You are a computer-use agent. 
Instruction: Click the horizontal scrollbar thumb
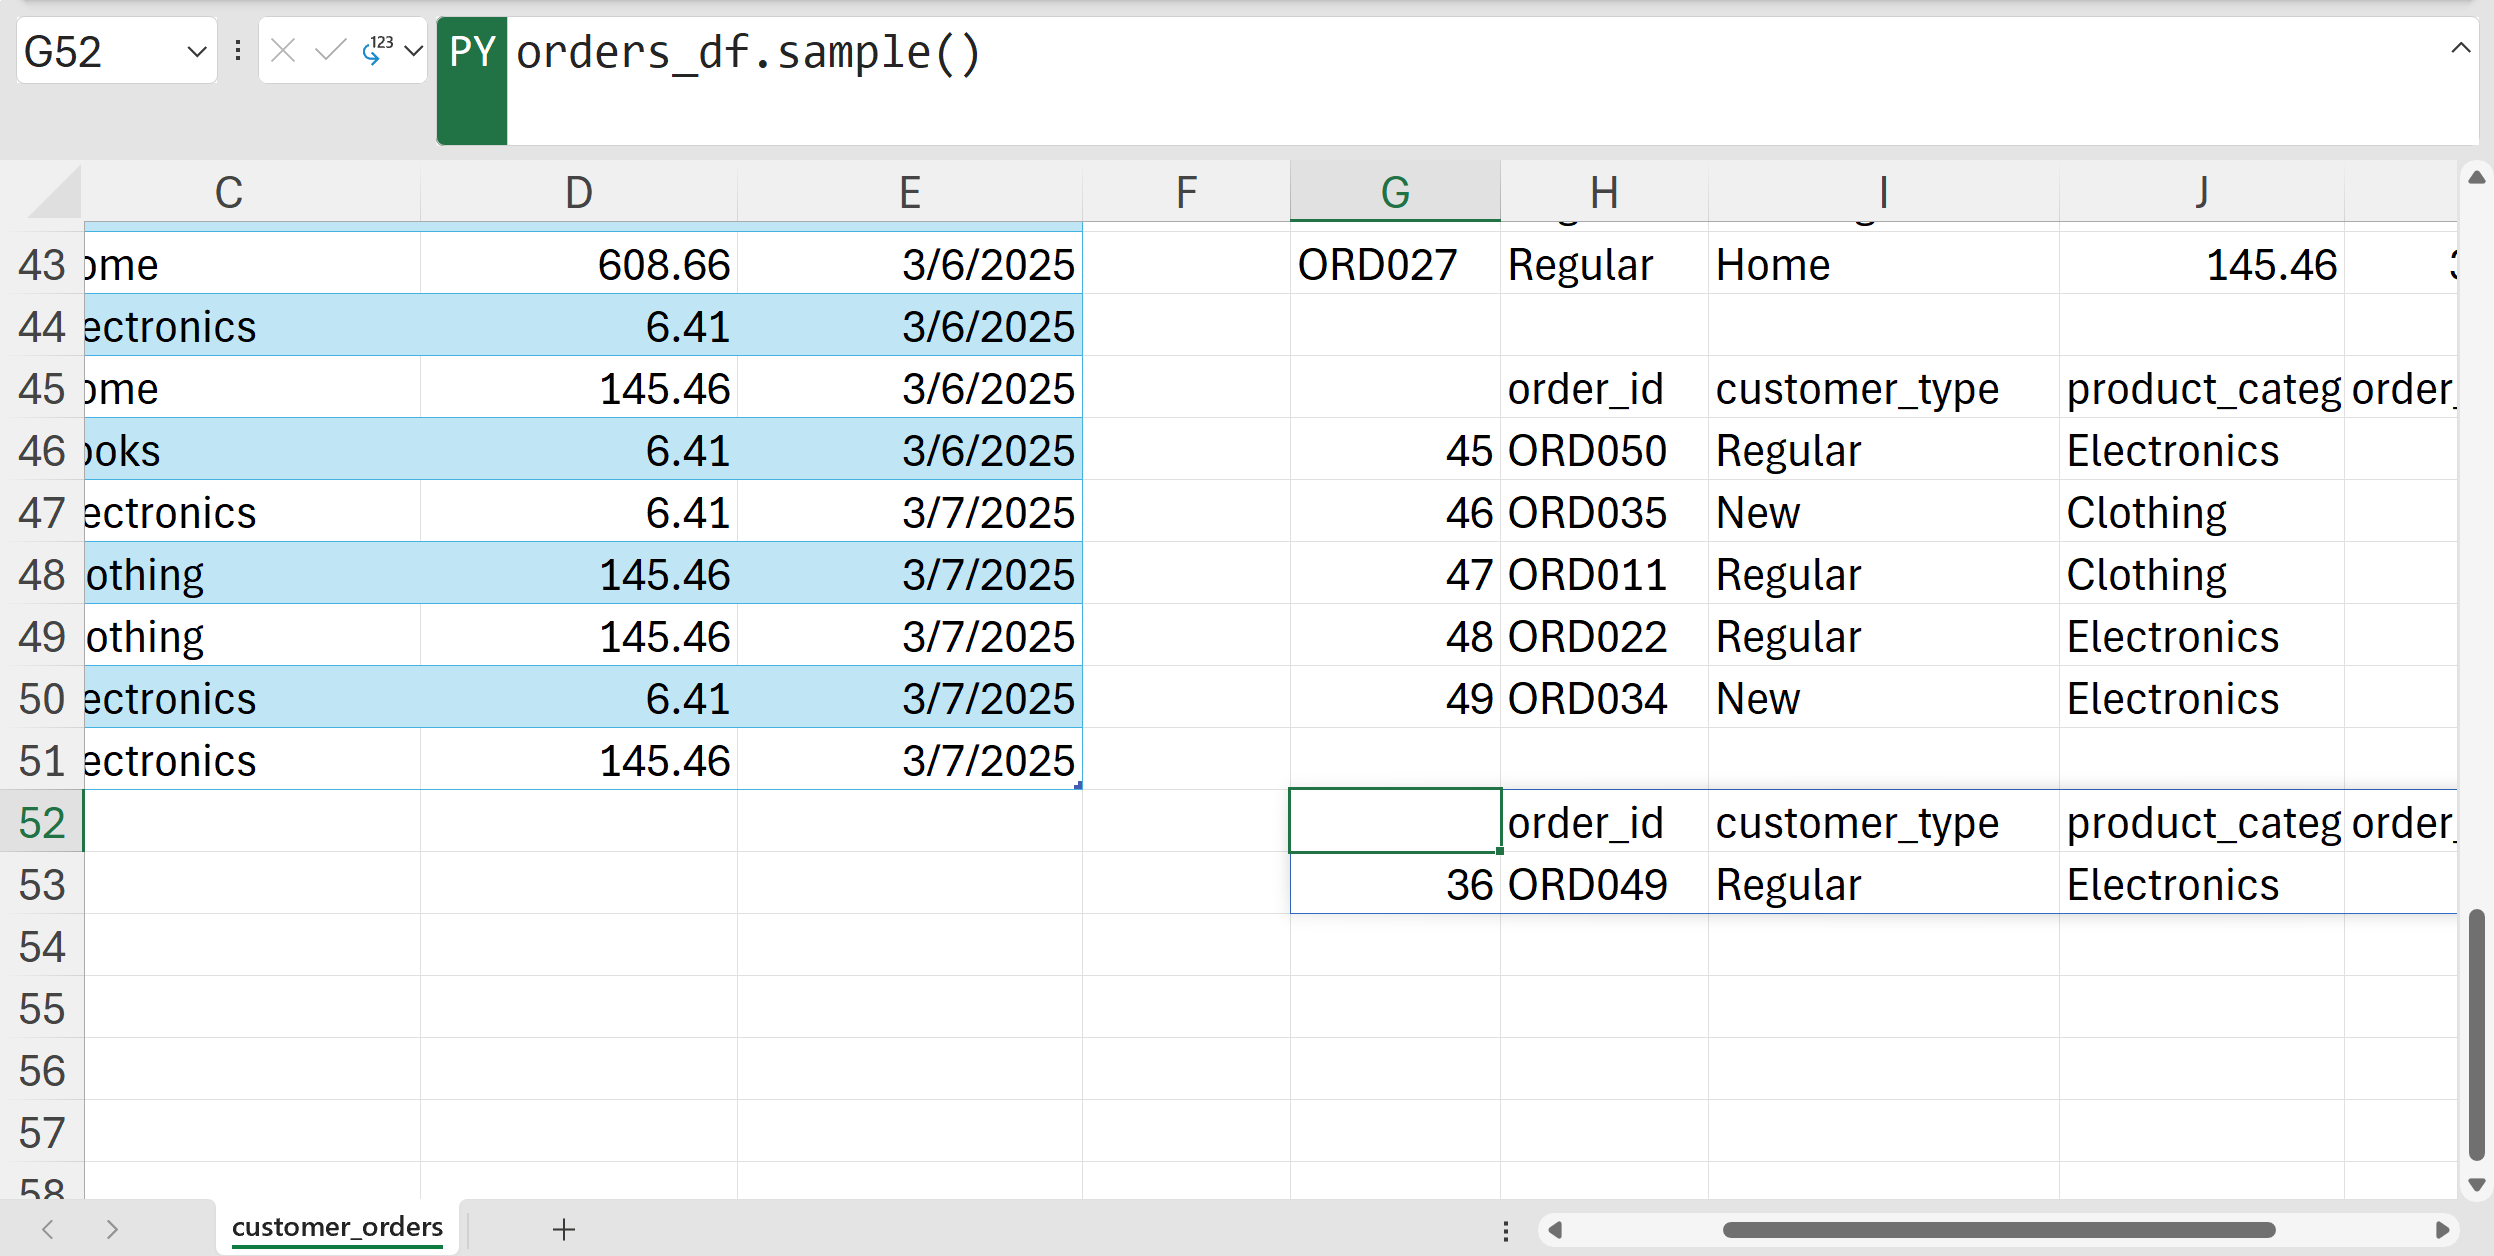tap(1998, 1229)
